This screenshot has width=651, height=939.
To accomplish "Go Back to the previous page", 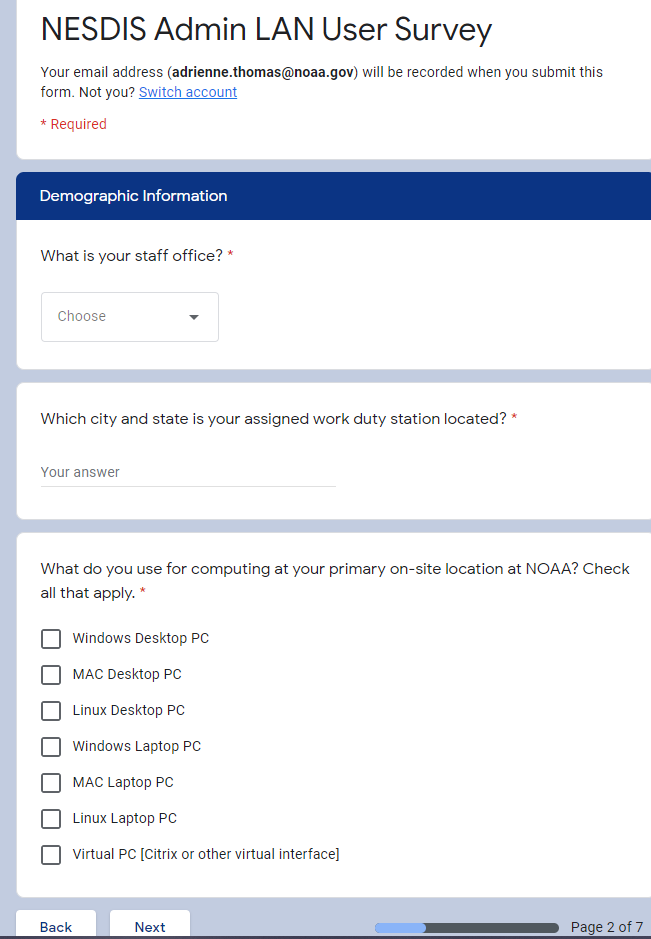I will [x=56, y=927].
